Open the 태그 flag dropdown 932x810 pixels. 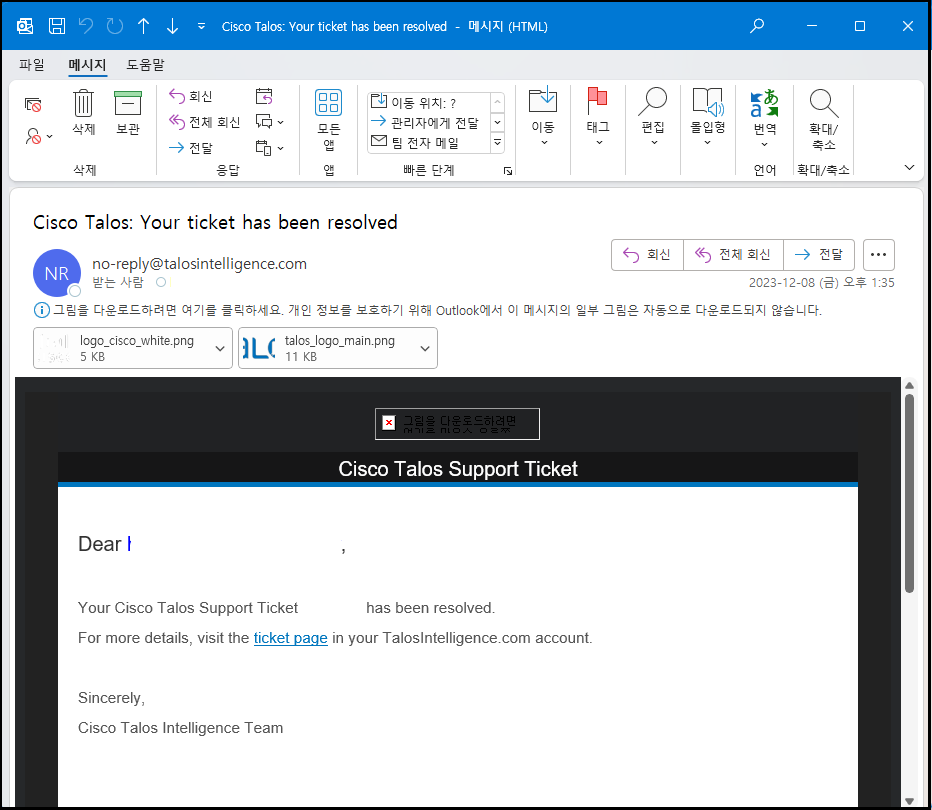pos(598,116)
